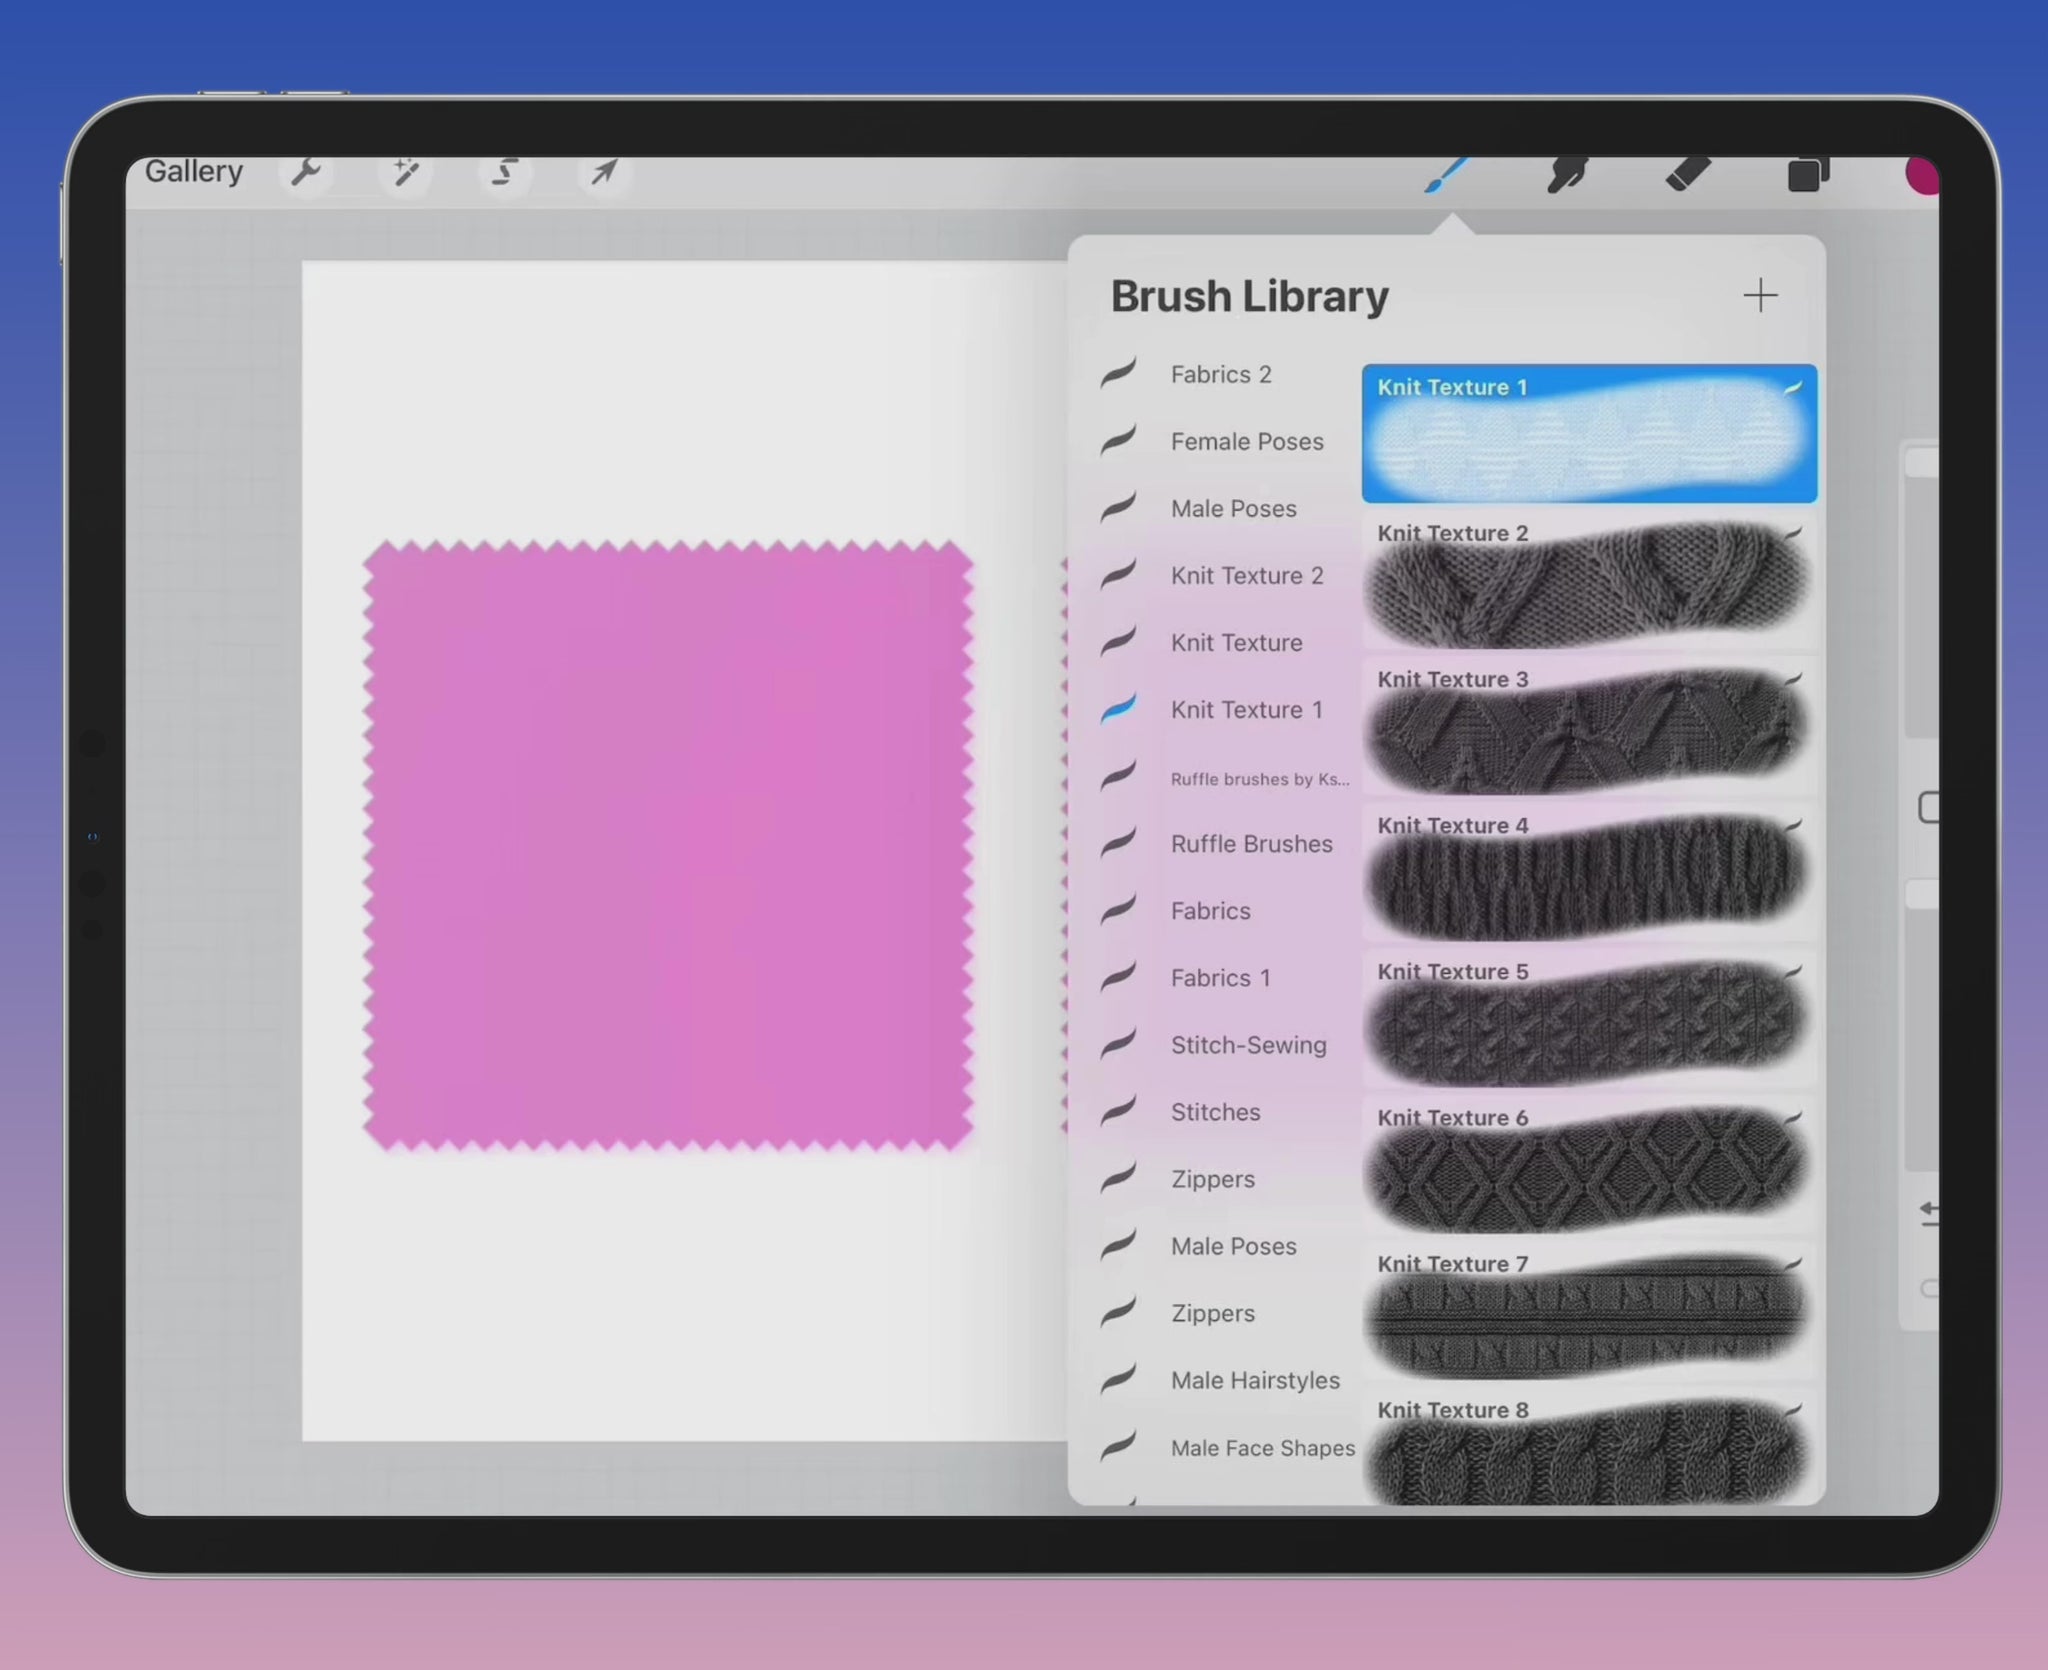Select the Knit Texture 2 brush
This screenshot has height=1670, width=2048.
pos(1588,585)
